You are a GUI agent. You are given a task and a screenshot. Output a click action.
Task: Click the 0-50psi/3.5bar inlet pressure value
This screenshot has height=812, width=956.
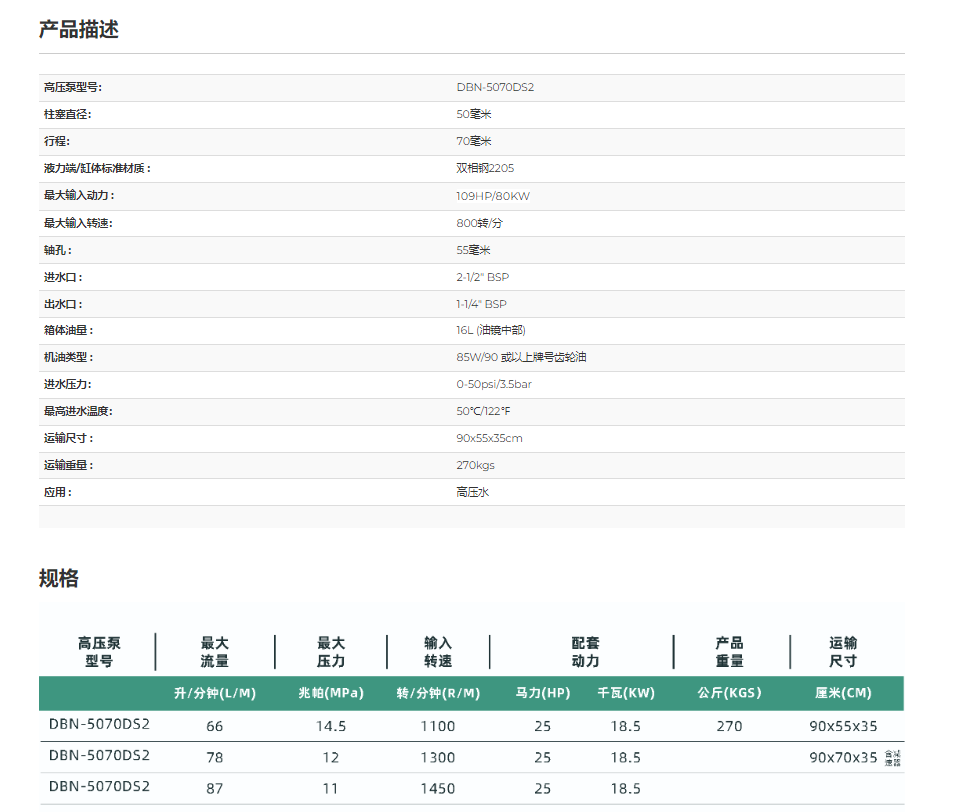click(x=496, y=385)
